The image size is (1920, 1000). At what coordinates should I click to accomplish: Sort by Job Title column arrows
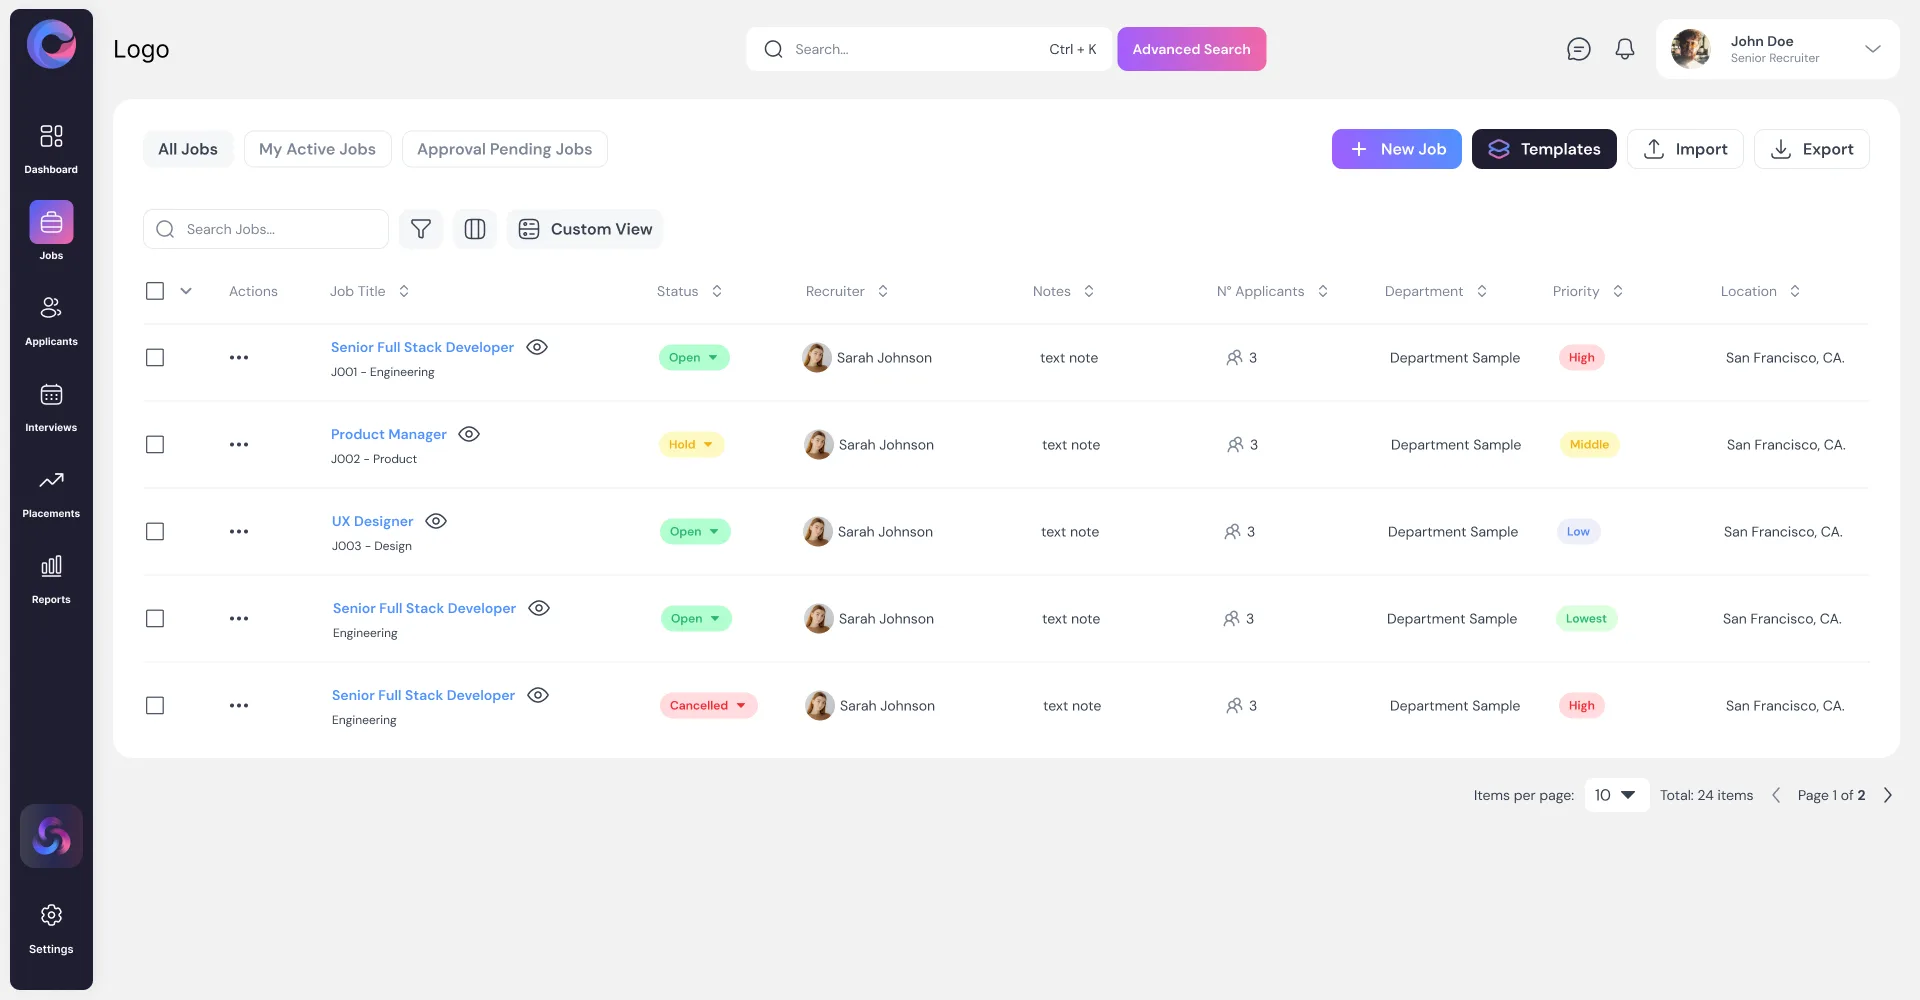404,291
